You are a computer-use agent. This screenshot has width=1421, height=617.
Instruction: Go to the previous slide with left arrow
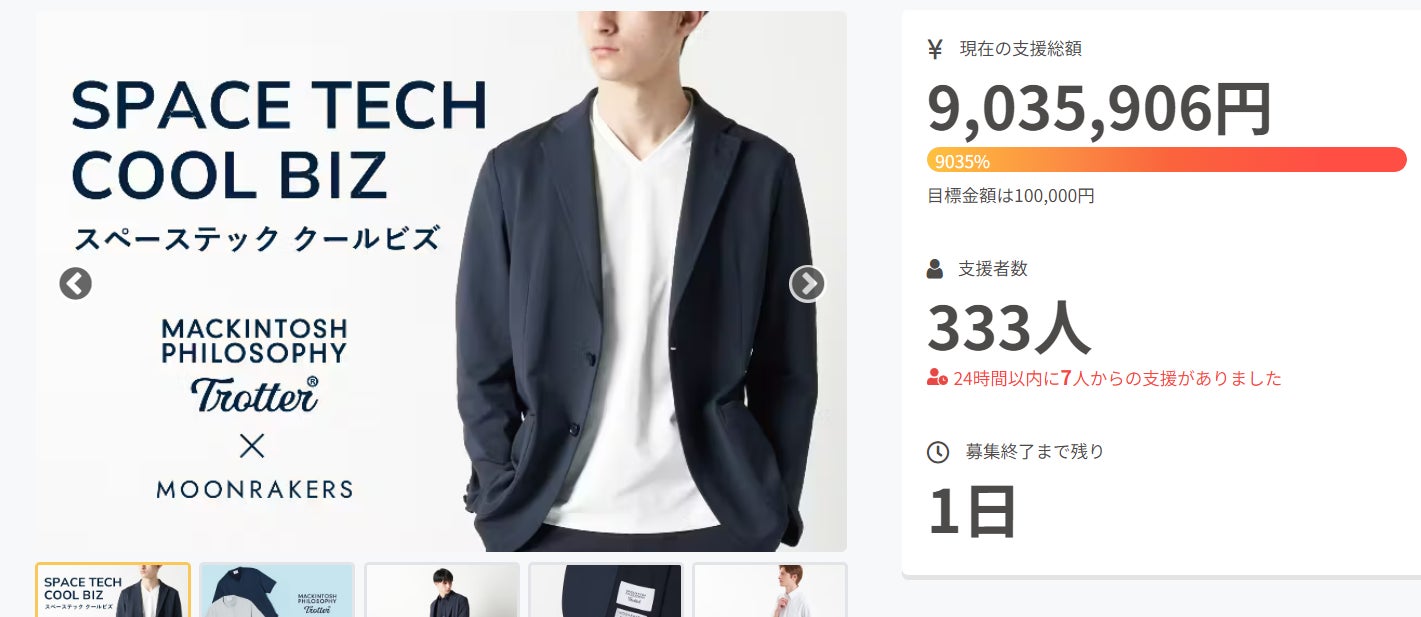pos(75,284)
